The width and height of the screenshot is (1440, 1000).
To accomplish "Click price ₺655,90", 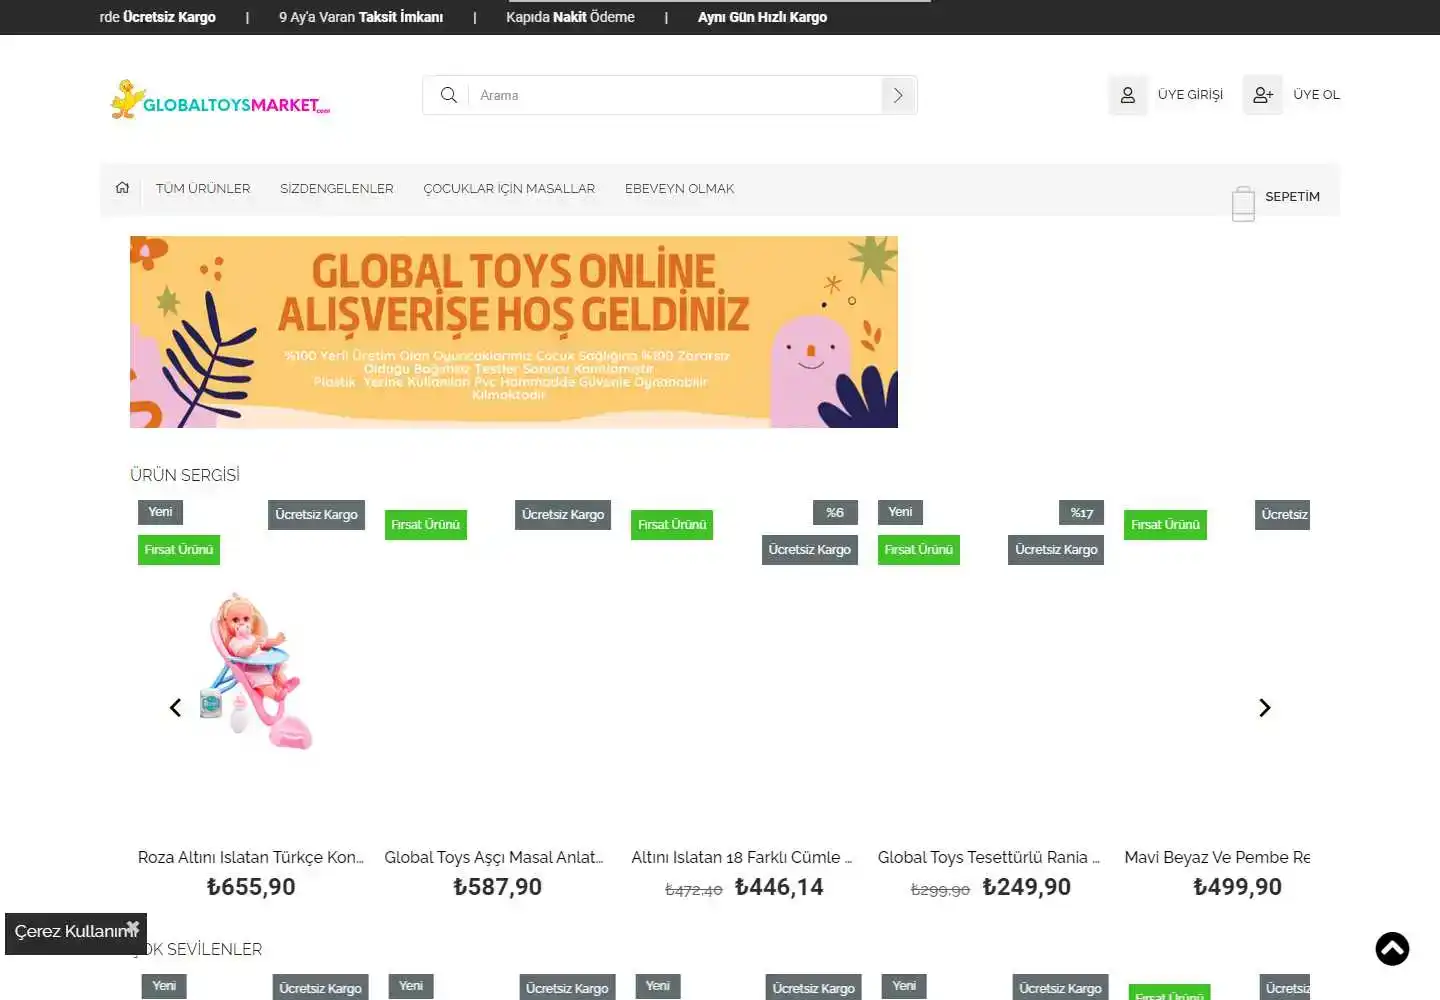I will pyautogui.click(x=251, y=887).
